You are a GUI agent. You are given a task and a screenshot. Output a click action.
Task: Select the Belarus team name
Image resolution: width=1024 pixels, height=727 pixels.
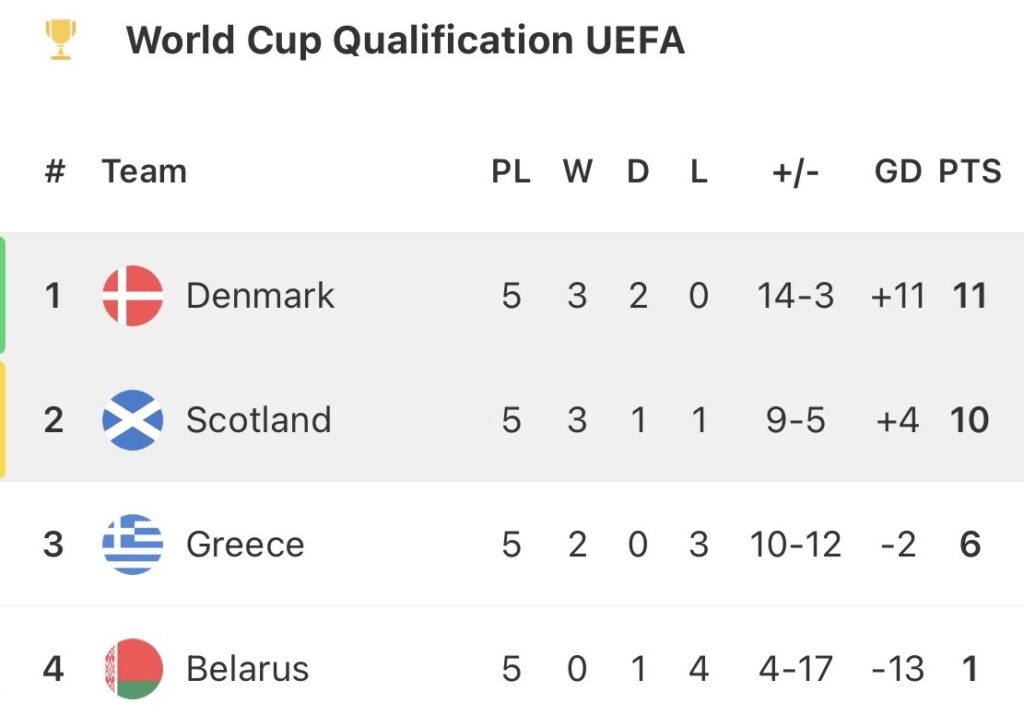pyautogui.click(x=247, y=669)
